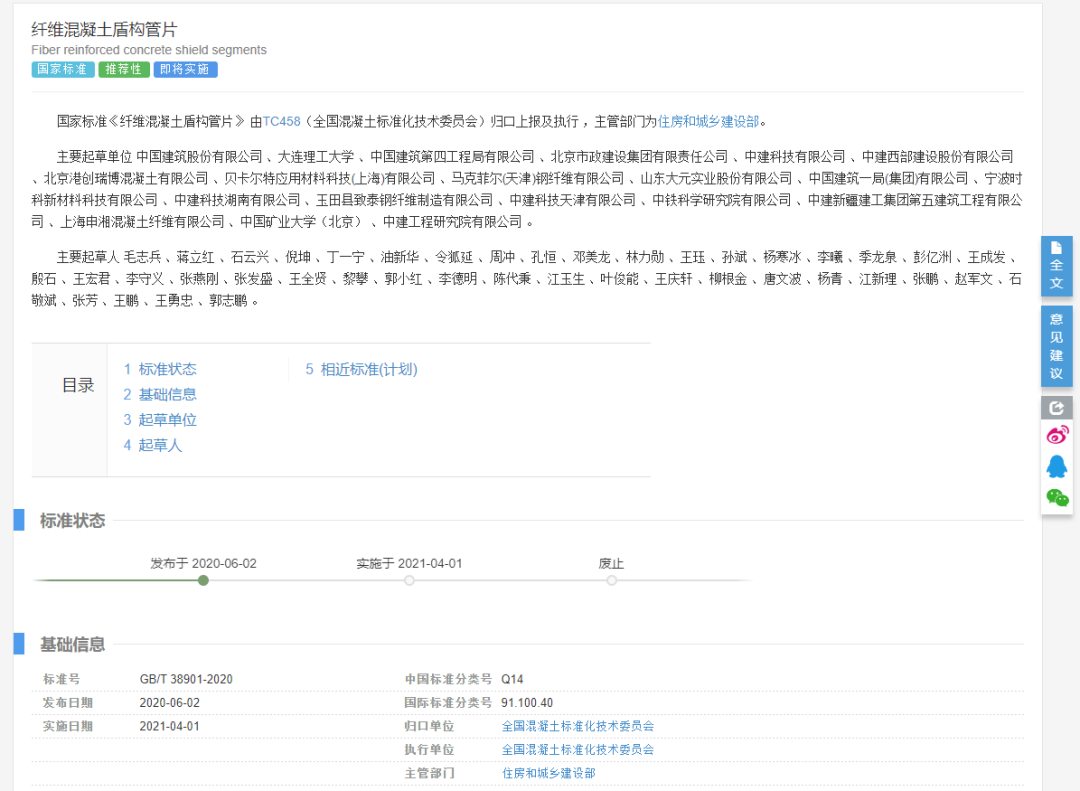Click the 废止 timeline marker dot

pos(611,580)
